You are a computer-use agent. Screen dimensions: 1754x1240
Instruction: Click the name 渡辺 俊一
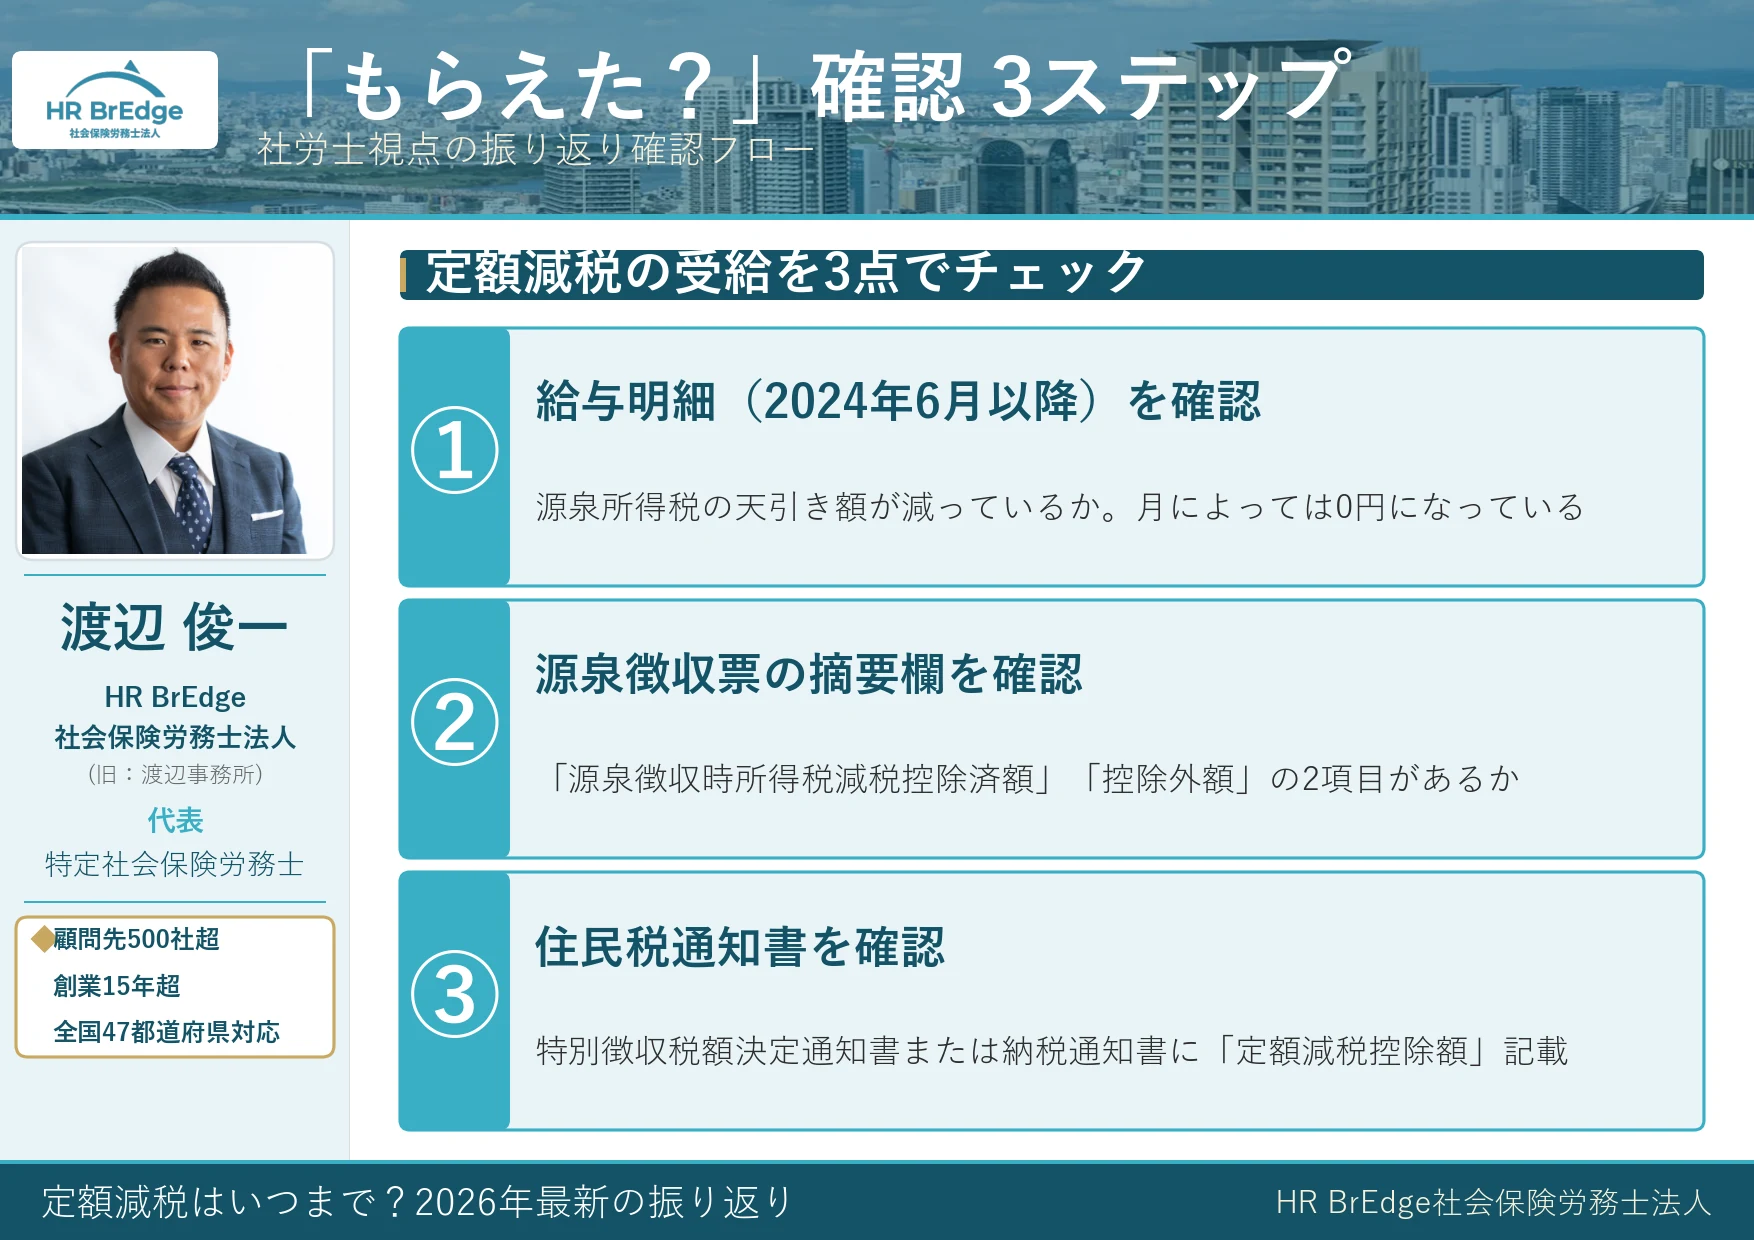click(175, 628)
